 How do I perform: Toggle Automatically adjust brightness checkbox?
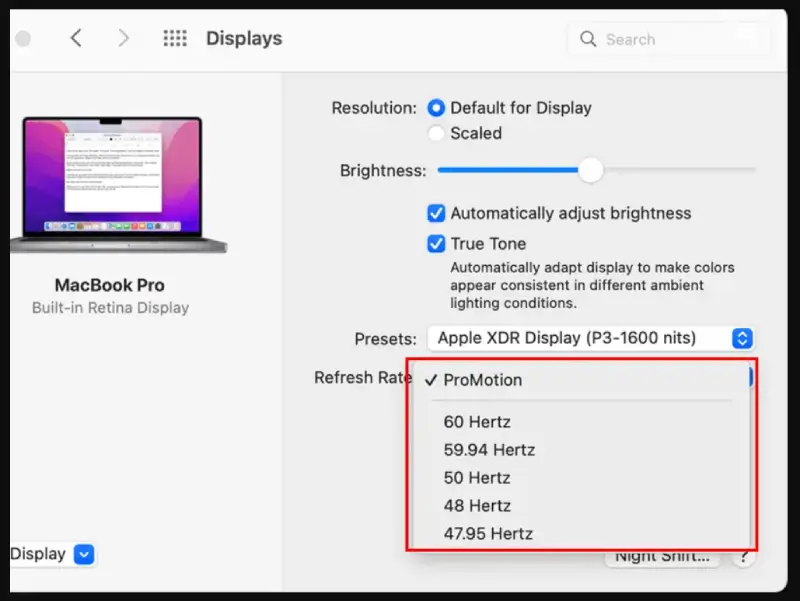[436, 213]
